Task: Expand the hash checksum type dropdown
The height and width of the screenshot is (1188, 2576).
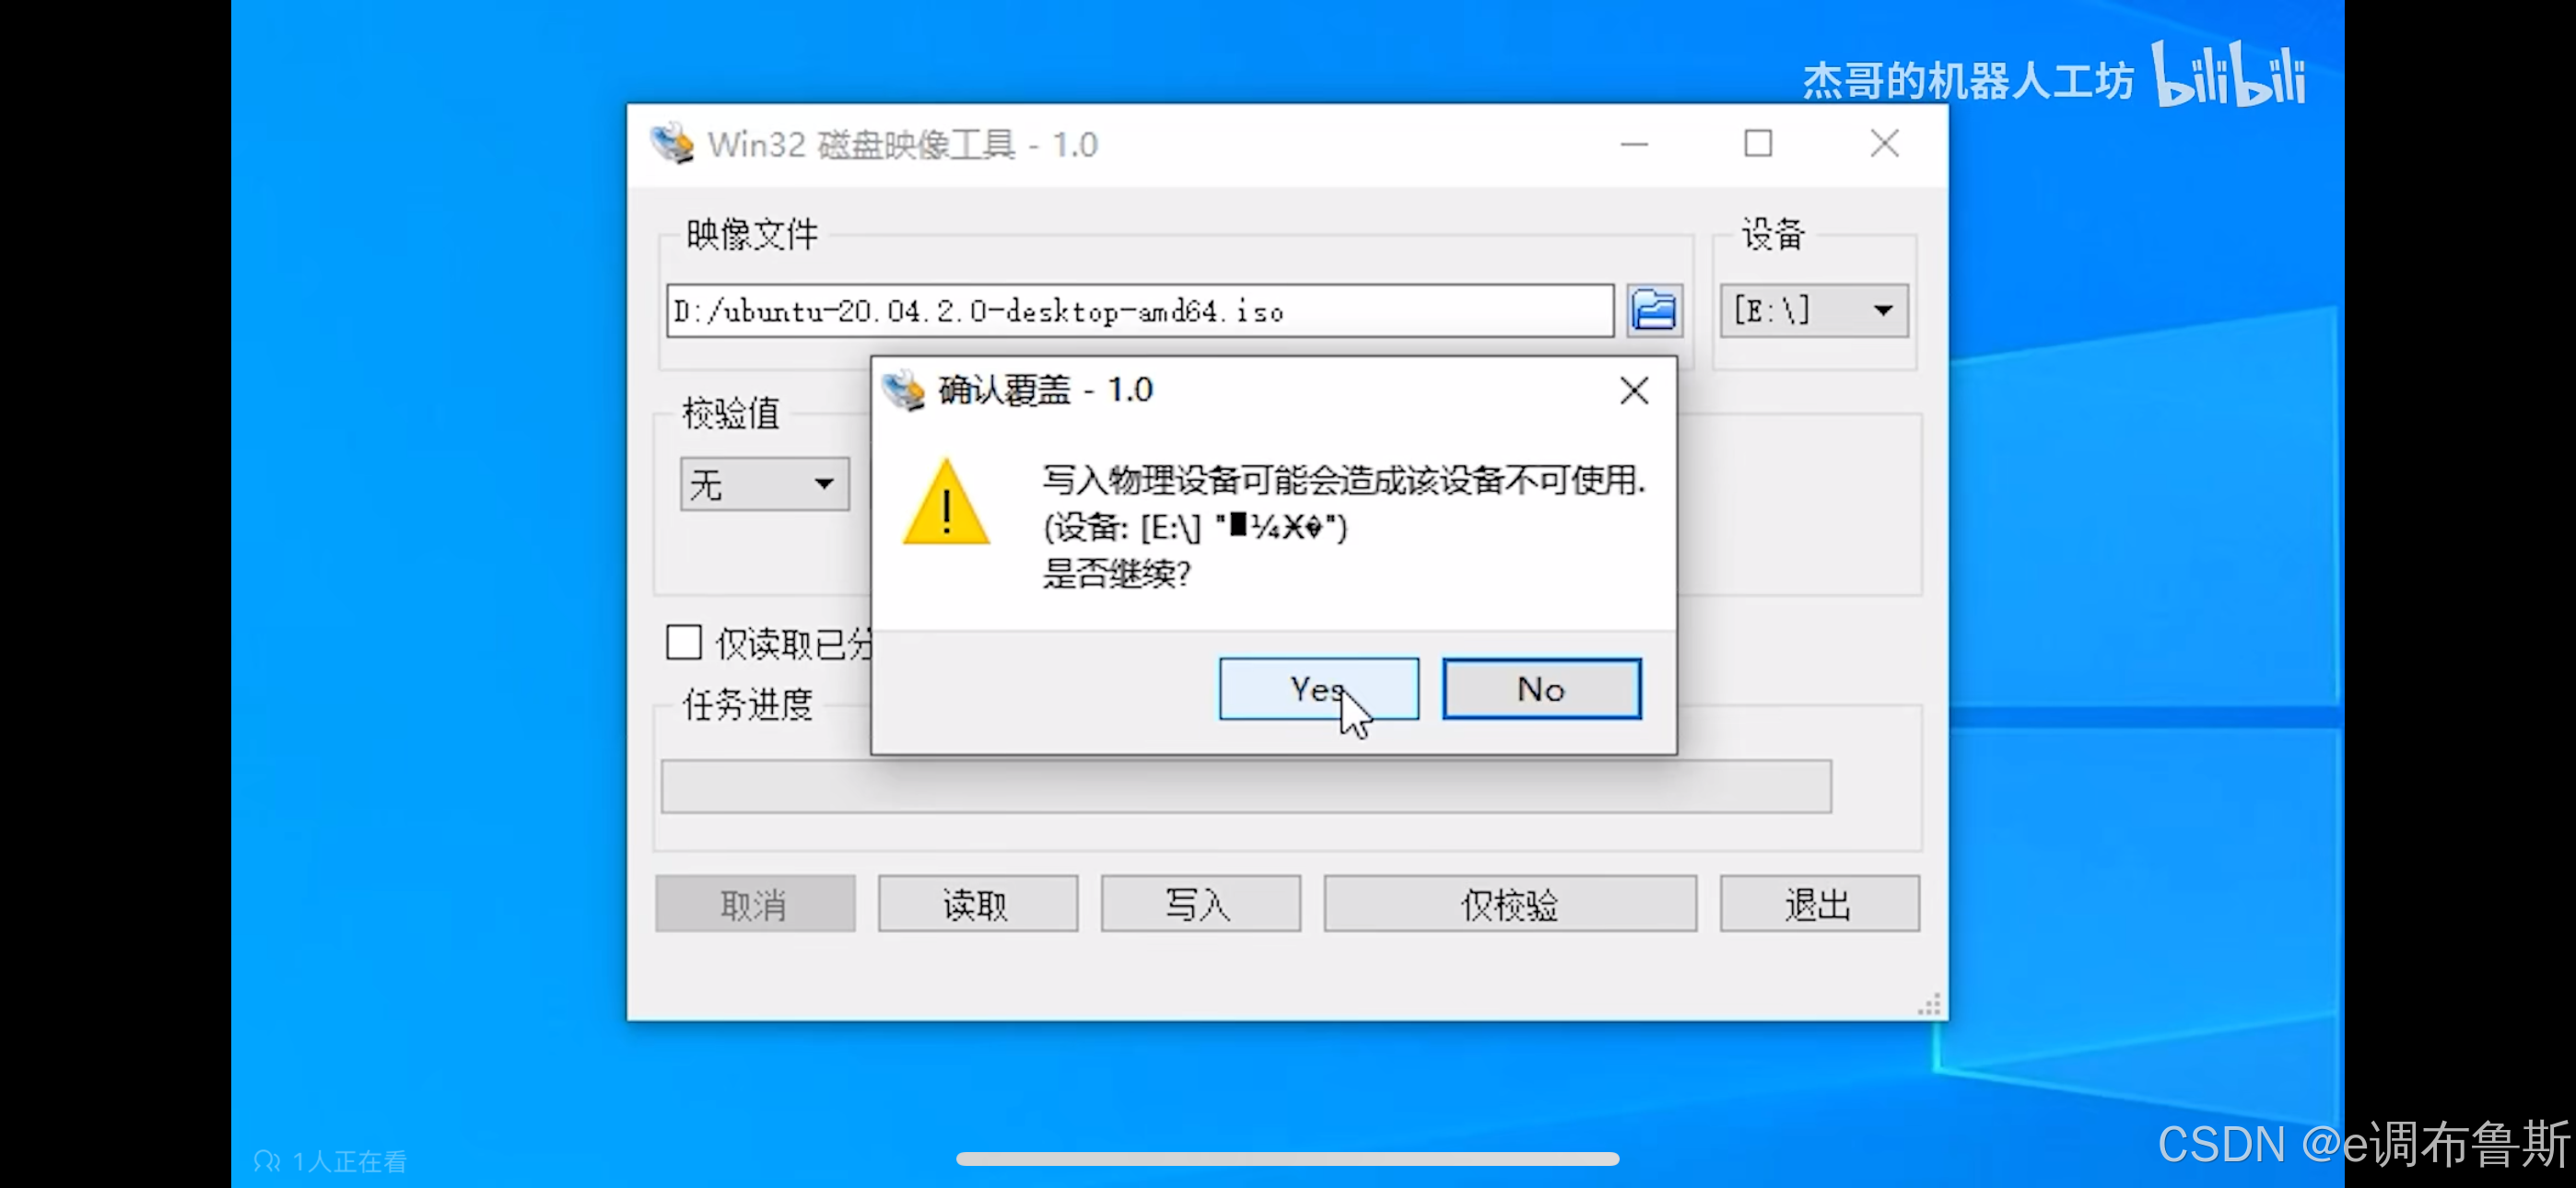Action: [x=765, y=484]
